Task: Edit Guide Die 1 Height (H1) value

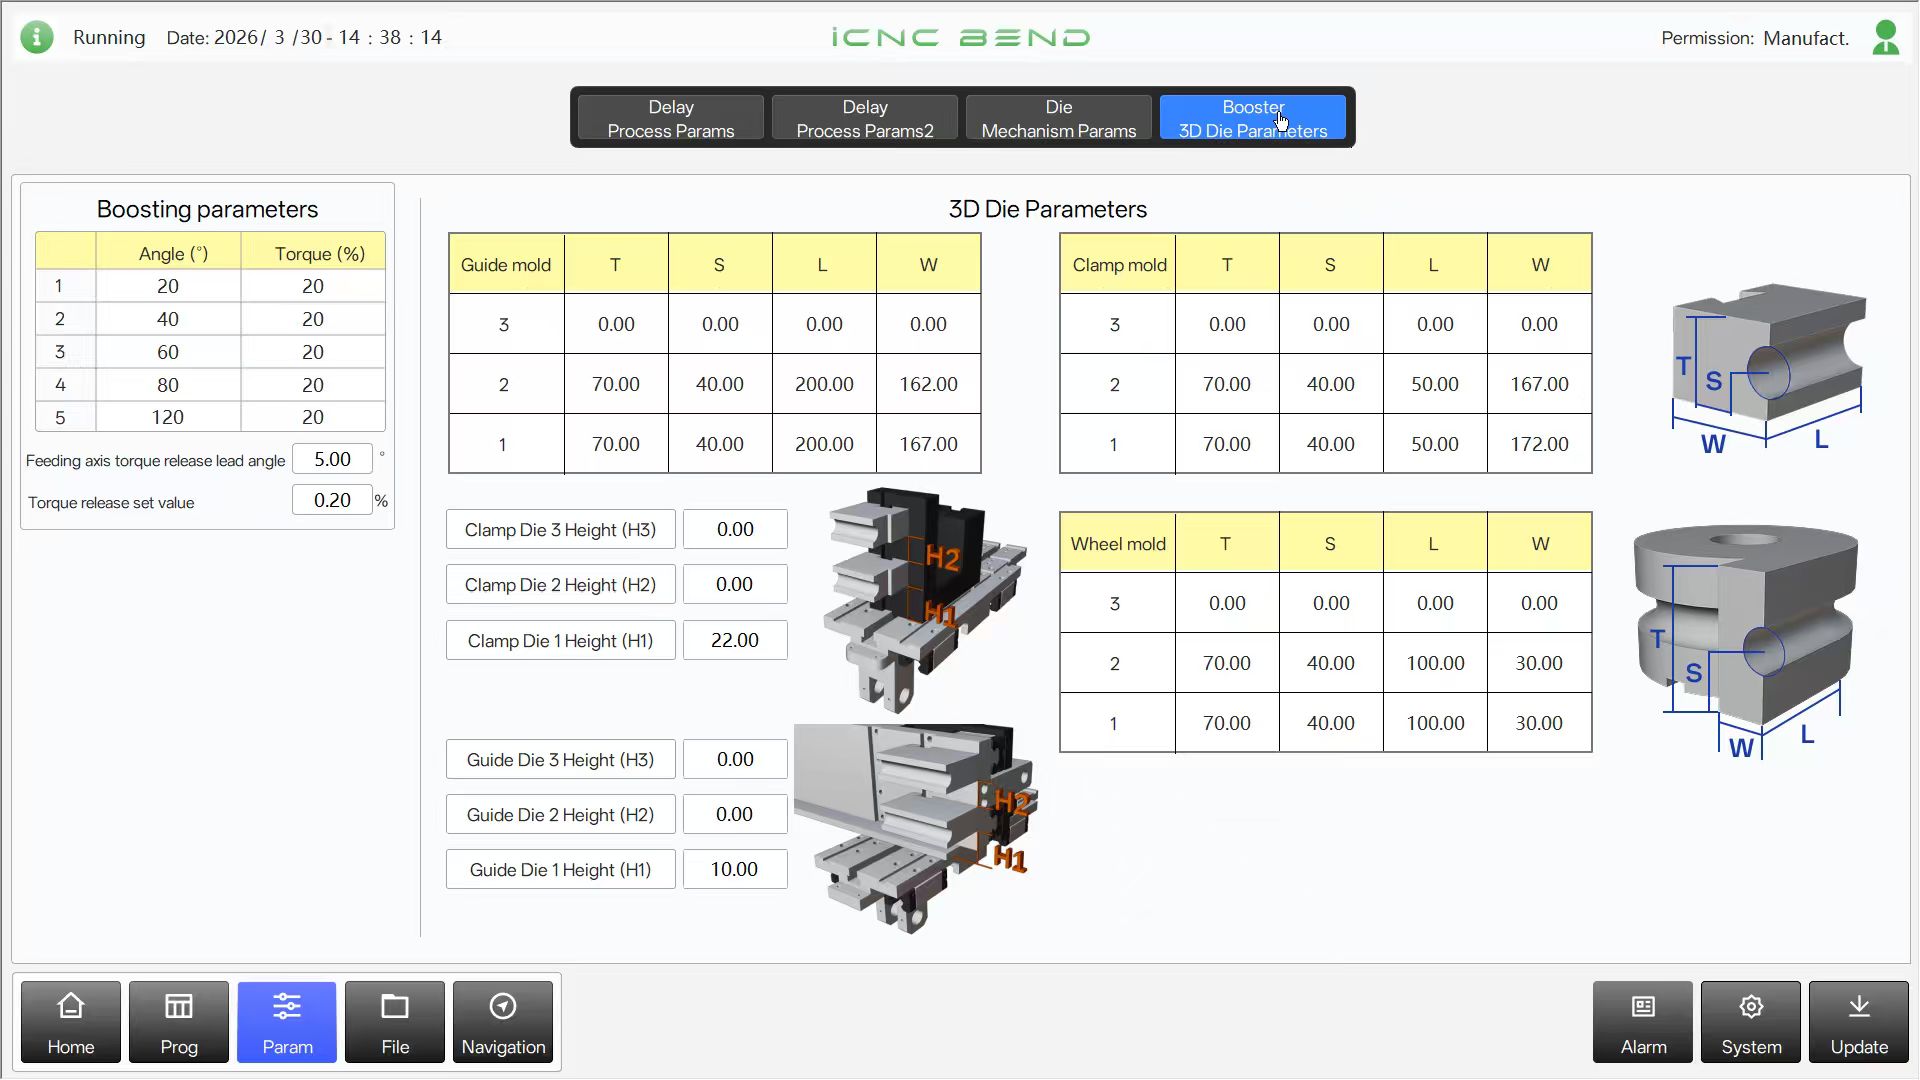Action: tap(735, 869)
